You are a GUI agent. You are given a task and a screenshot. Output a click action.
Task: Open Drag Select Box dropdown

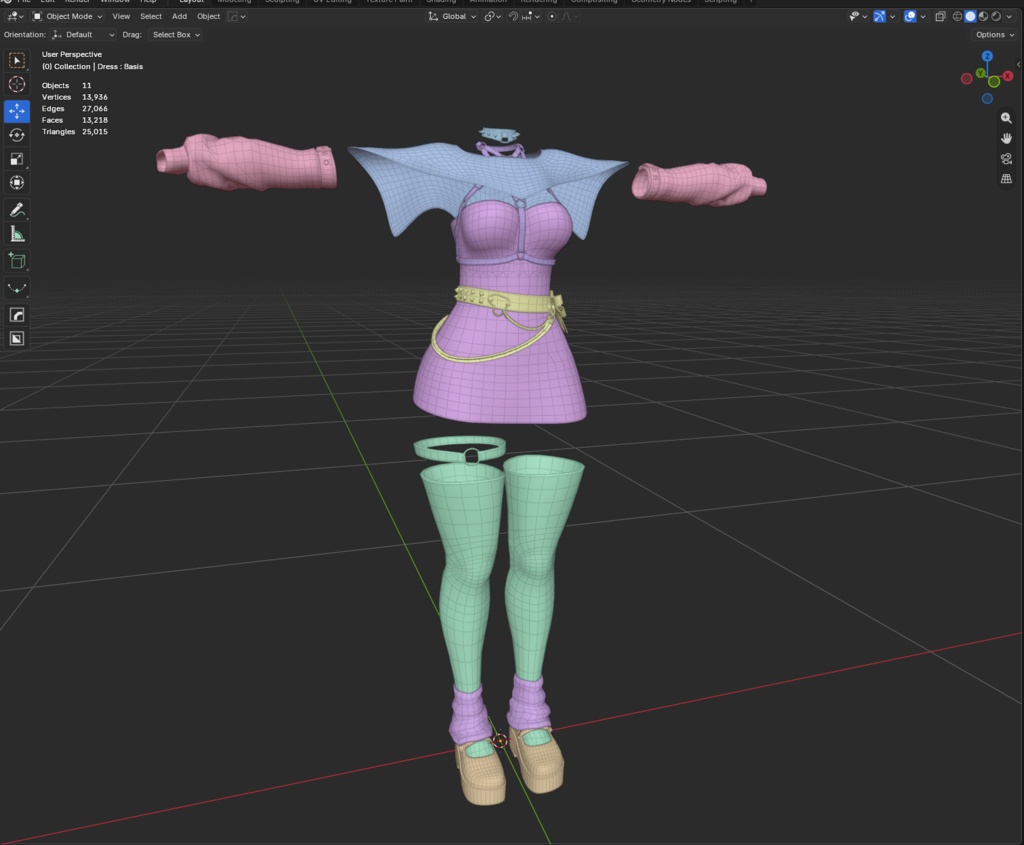(x=175, y=35)
